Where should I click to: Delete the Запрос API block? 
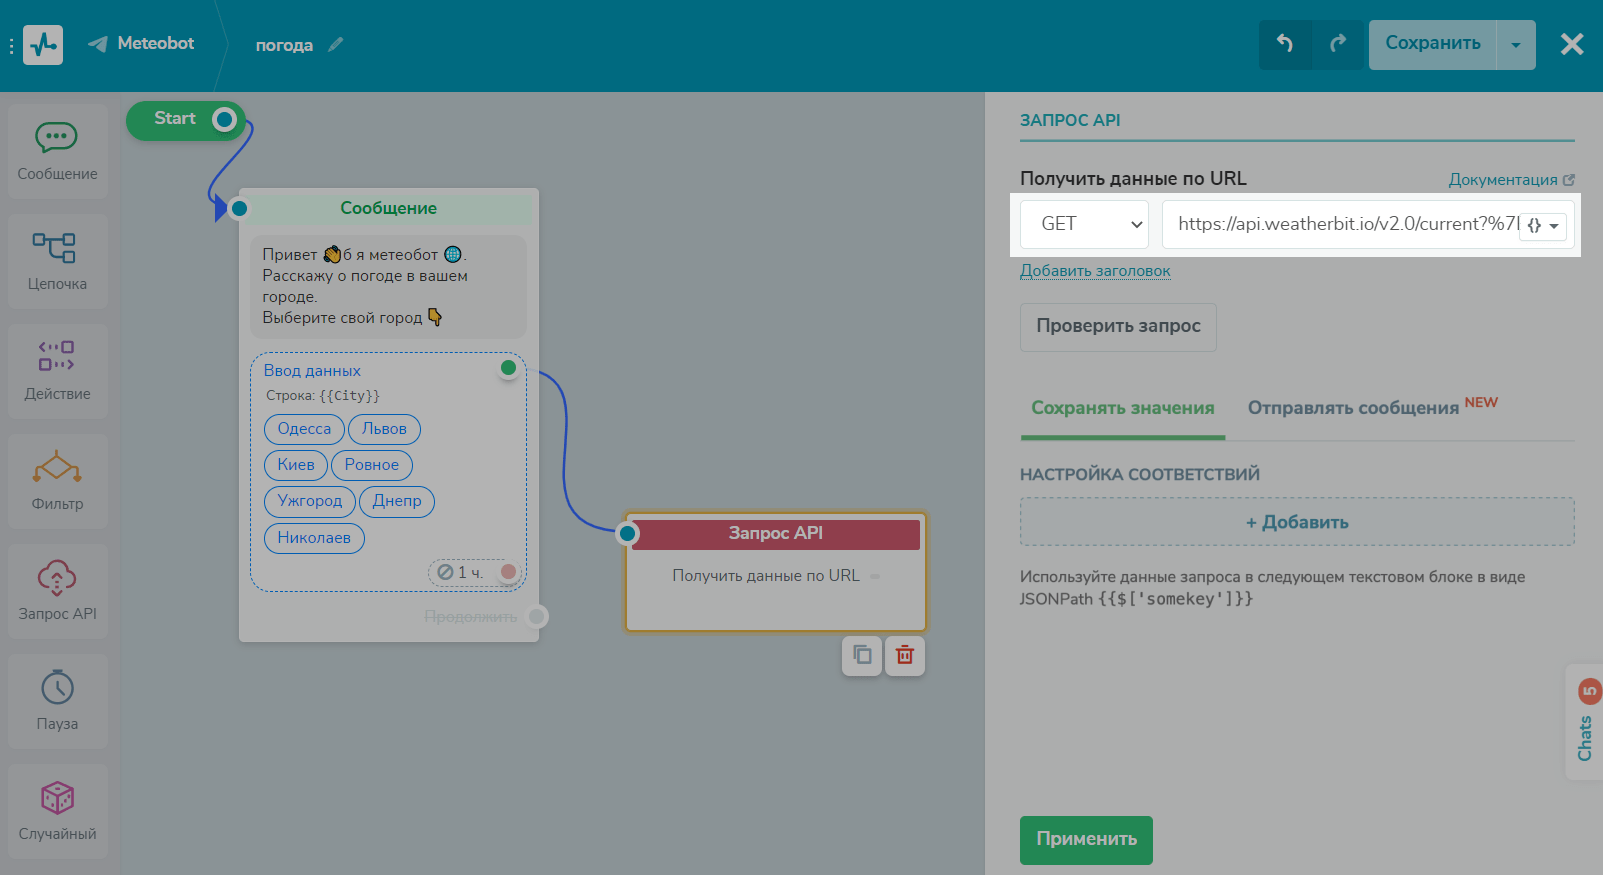[x=905, y=656]
